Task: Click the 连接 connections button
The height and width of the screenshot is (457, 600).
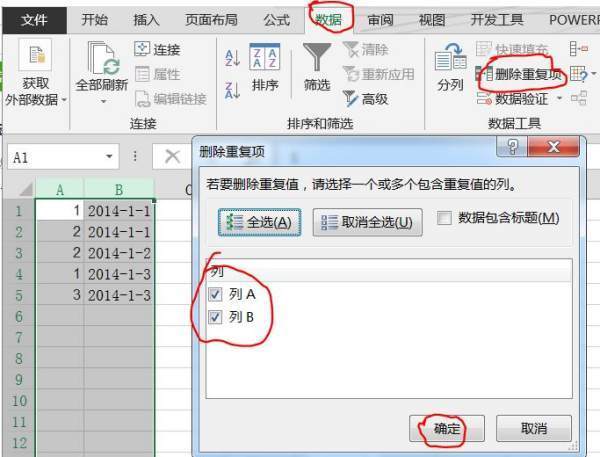Action: tap(157, 49)
